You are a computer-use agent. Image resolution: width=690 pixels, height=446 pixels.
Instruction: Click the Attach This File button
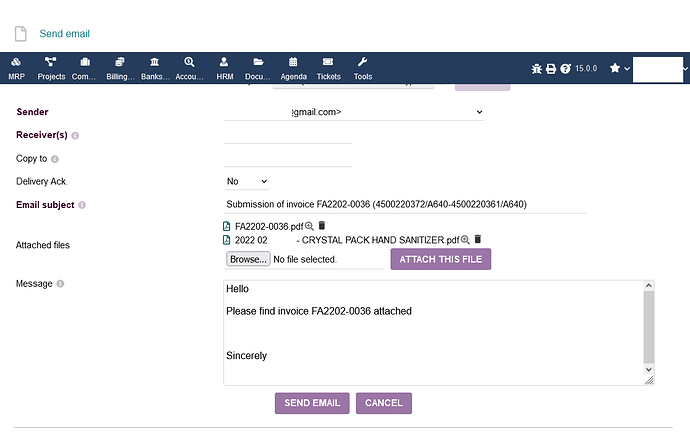440,260
